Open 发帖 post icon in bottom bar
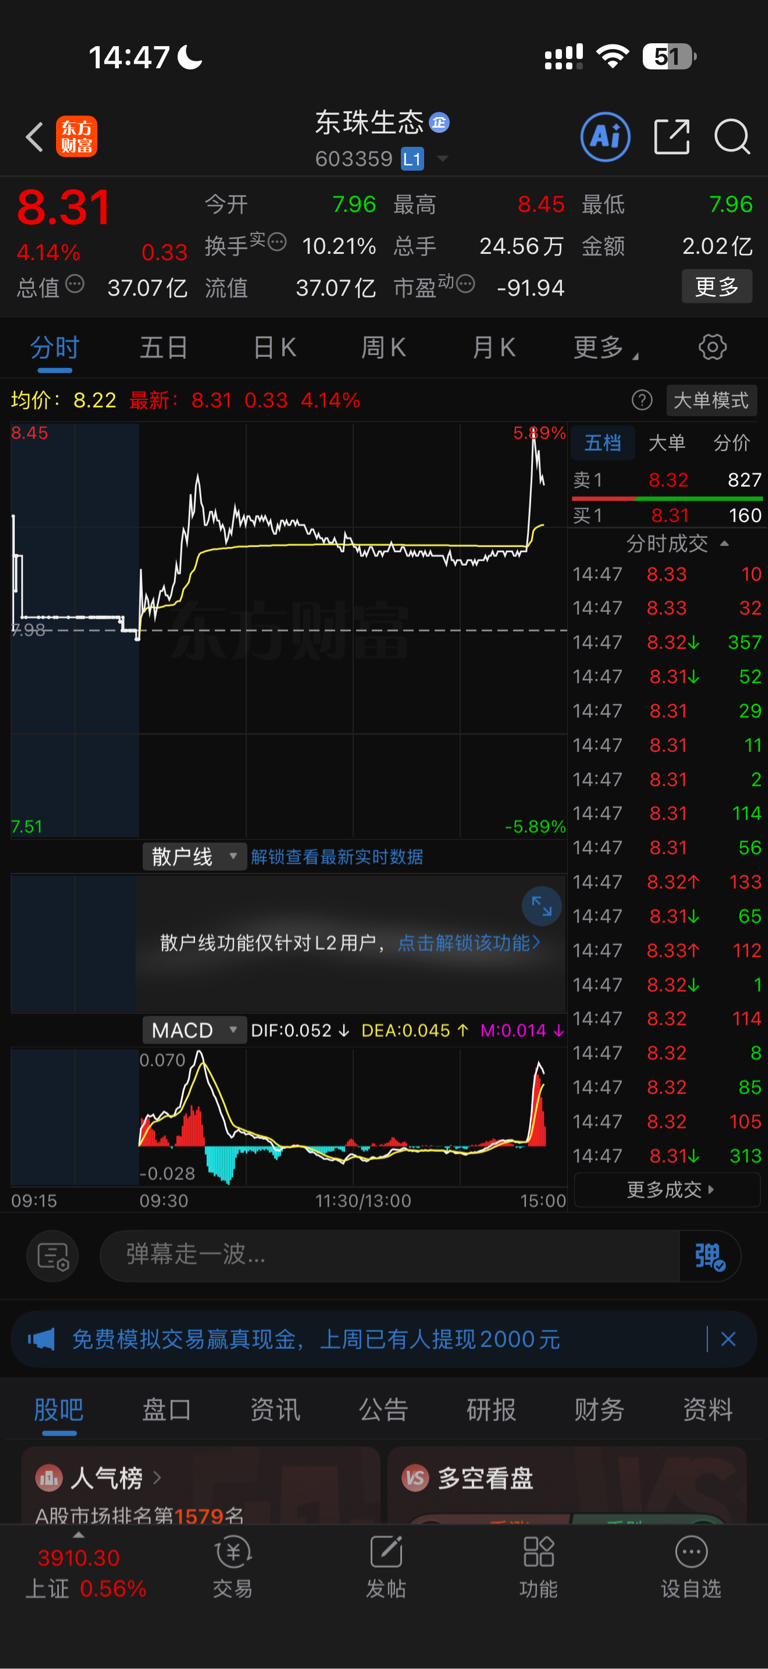This screenshot has height=1669, width=768. 386,1566
